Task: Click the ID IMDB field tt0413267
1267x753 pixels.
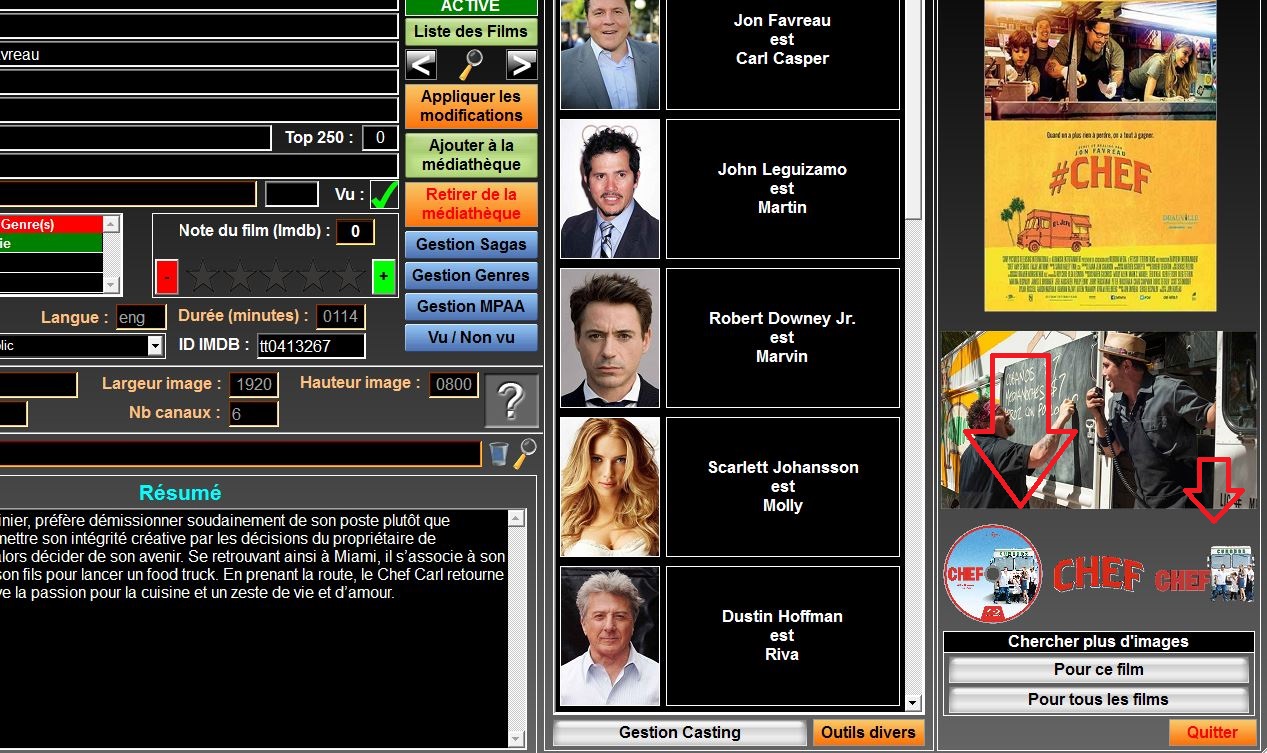Action: pos(311,346)
